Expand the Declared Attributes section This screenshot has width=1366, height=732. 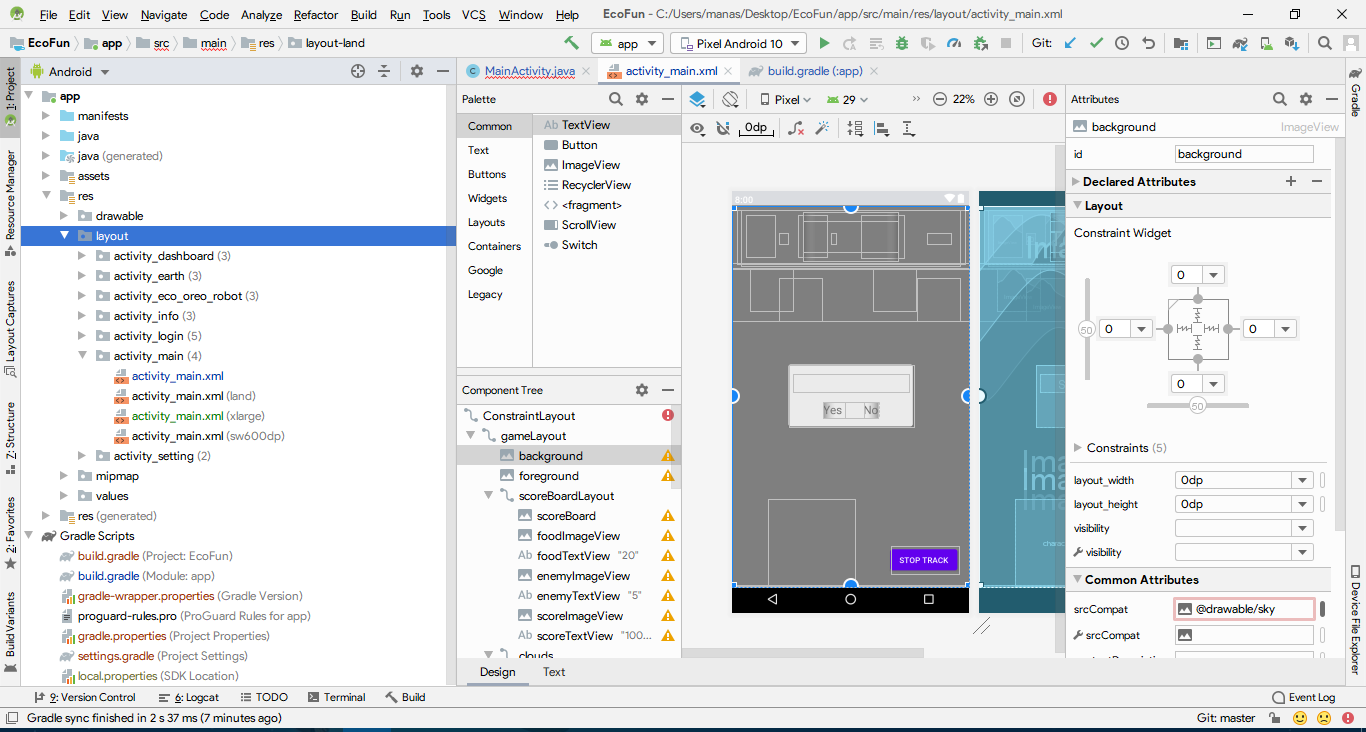(1076, 182)
